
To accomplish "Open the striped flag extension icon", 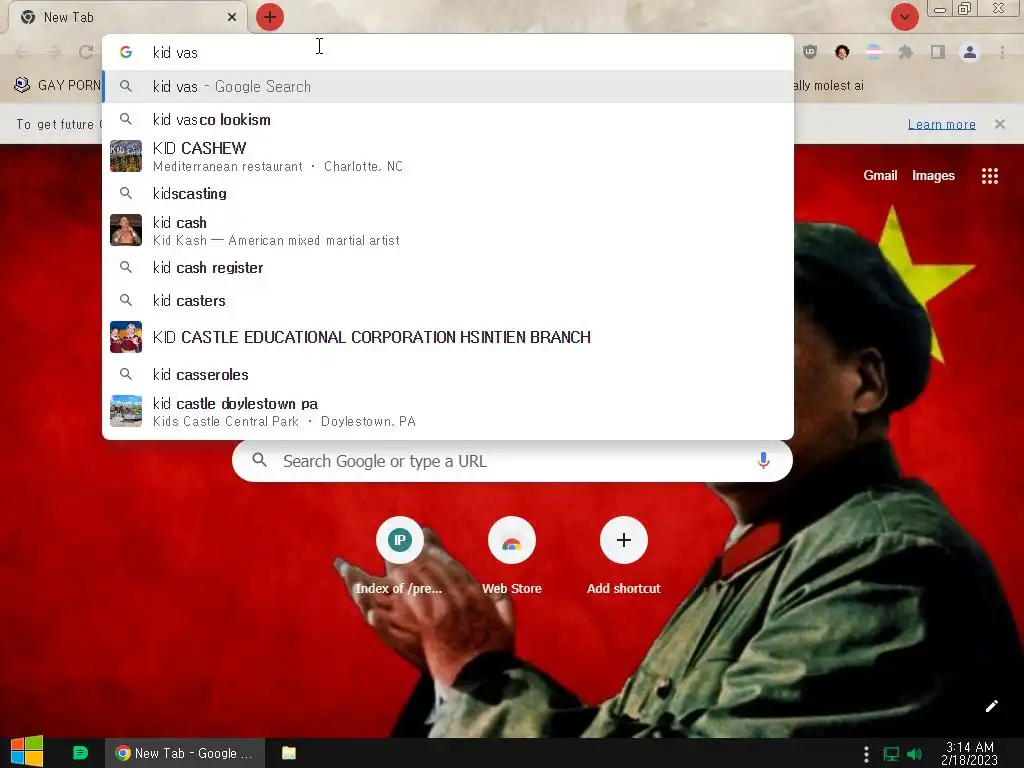I will pyautogui.click(x=874, y=52).
